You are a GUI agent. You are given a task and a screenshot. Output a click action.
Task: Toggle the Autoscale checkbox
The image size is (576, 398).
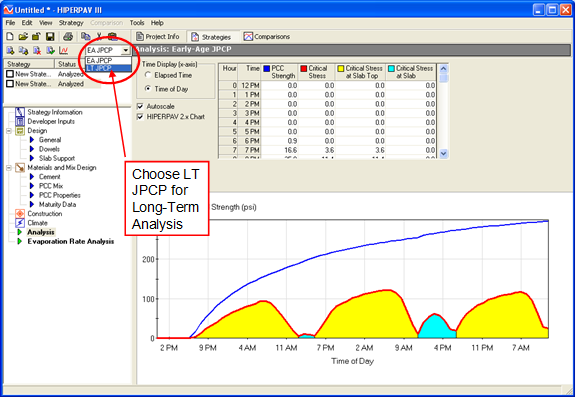[140, 107]
